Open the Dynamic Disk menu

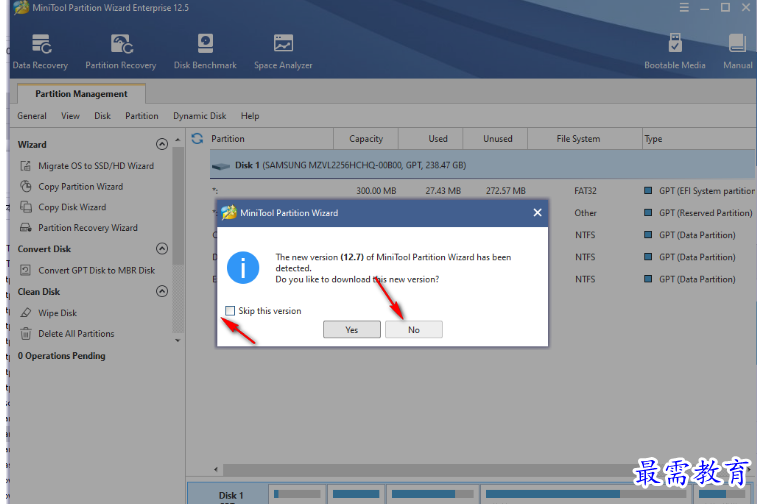click(x=200, y=116)
